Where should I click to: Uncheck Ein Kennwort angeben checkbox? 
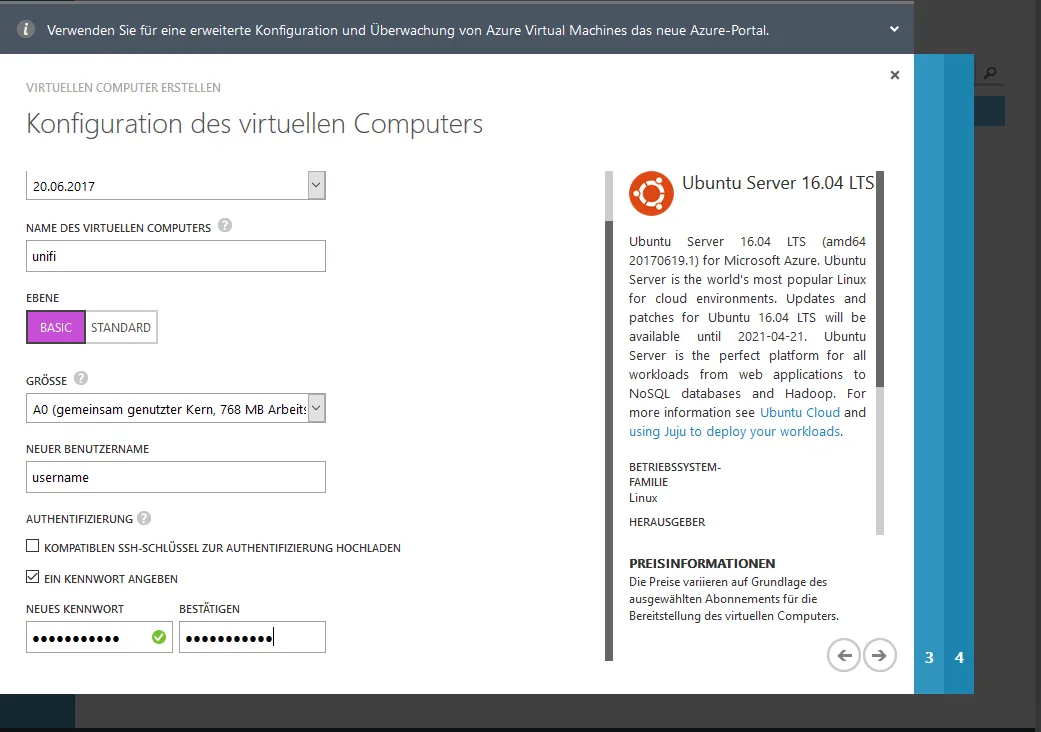point(33,577)
